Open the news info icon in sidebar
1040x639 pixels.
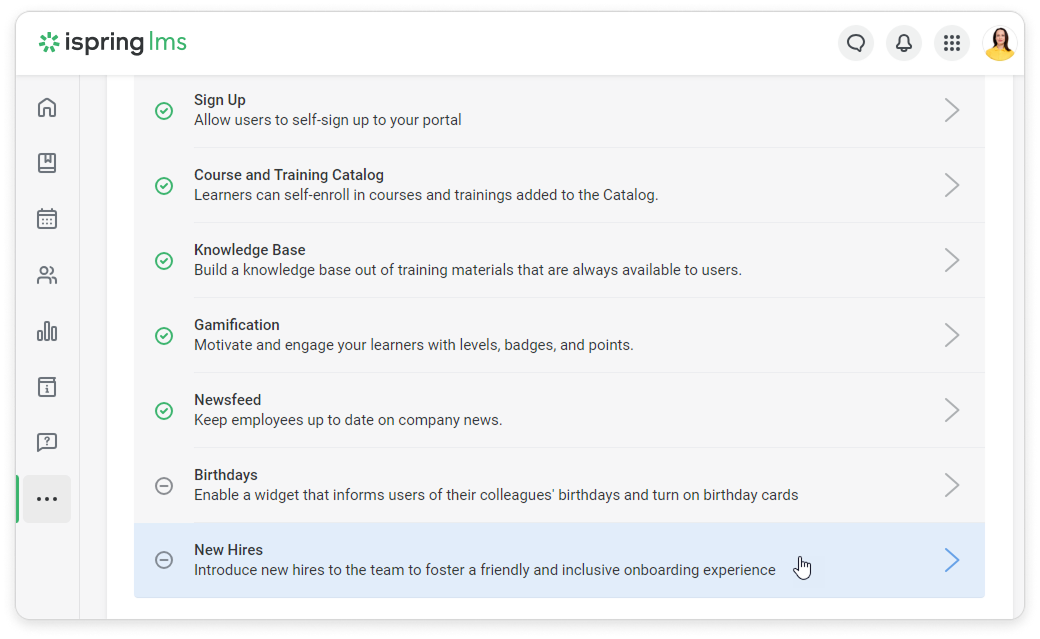(x=47, y=387)
